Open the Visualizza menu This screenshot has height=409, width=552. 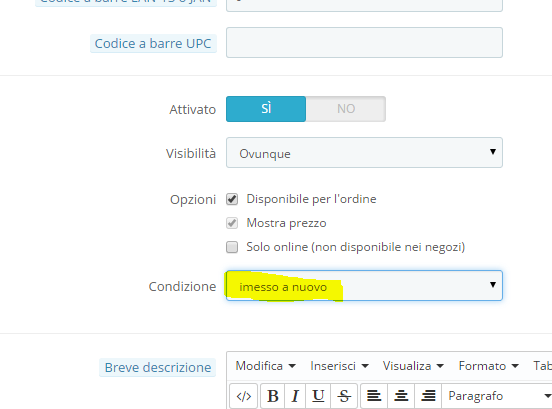point(413,366)
